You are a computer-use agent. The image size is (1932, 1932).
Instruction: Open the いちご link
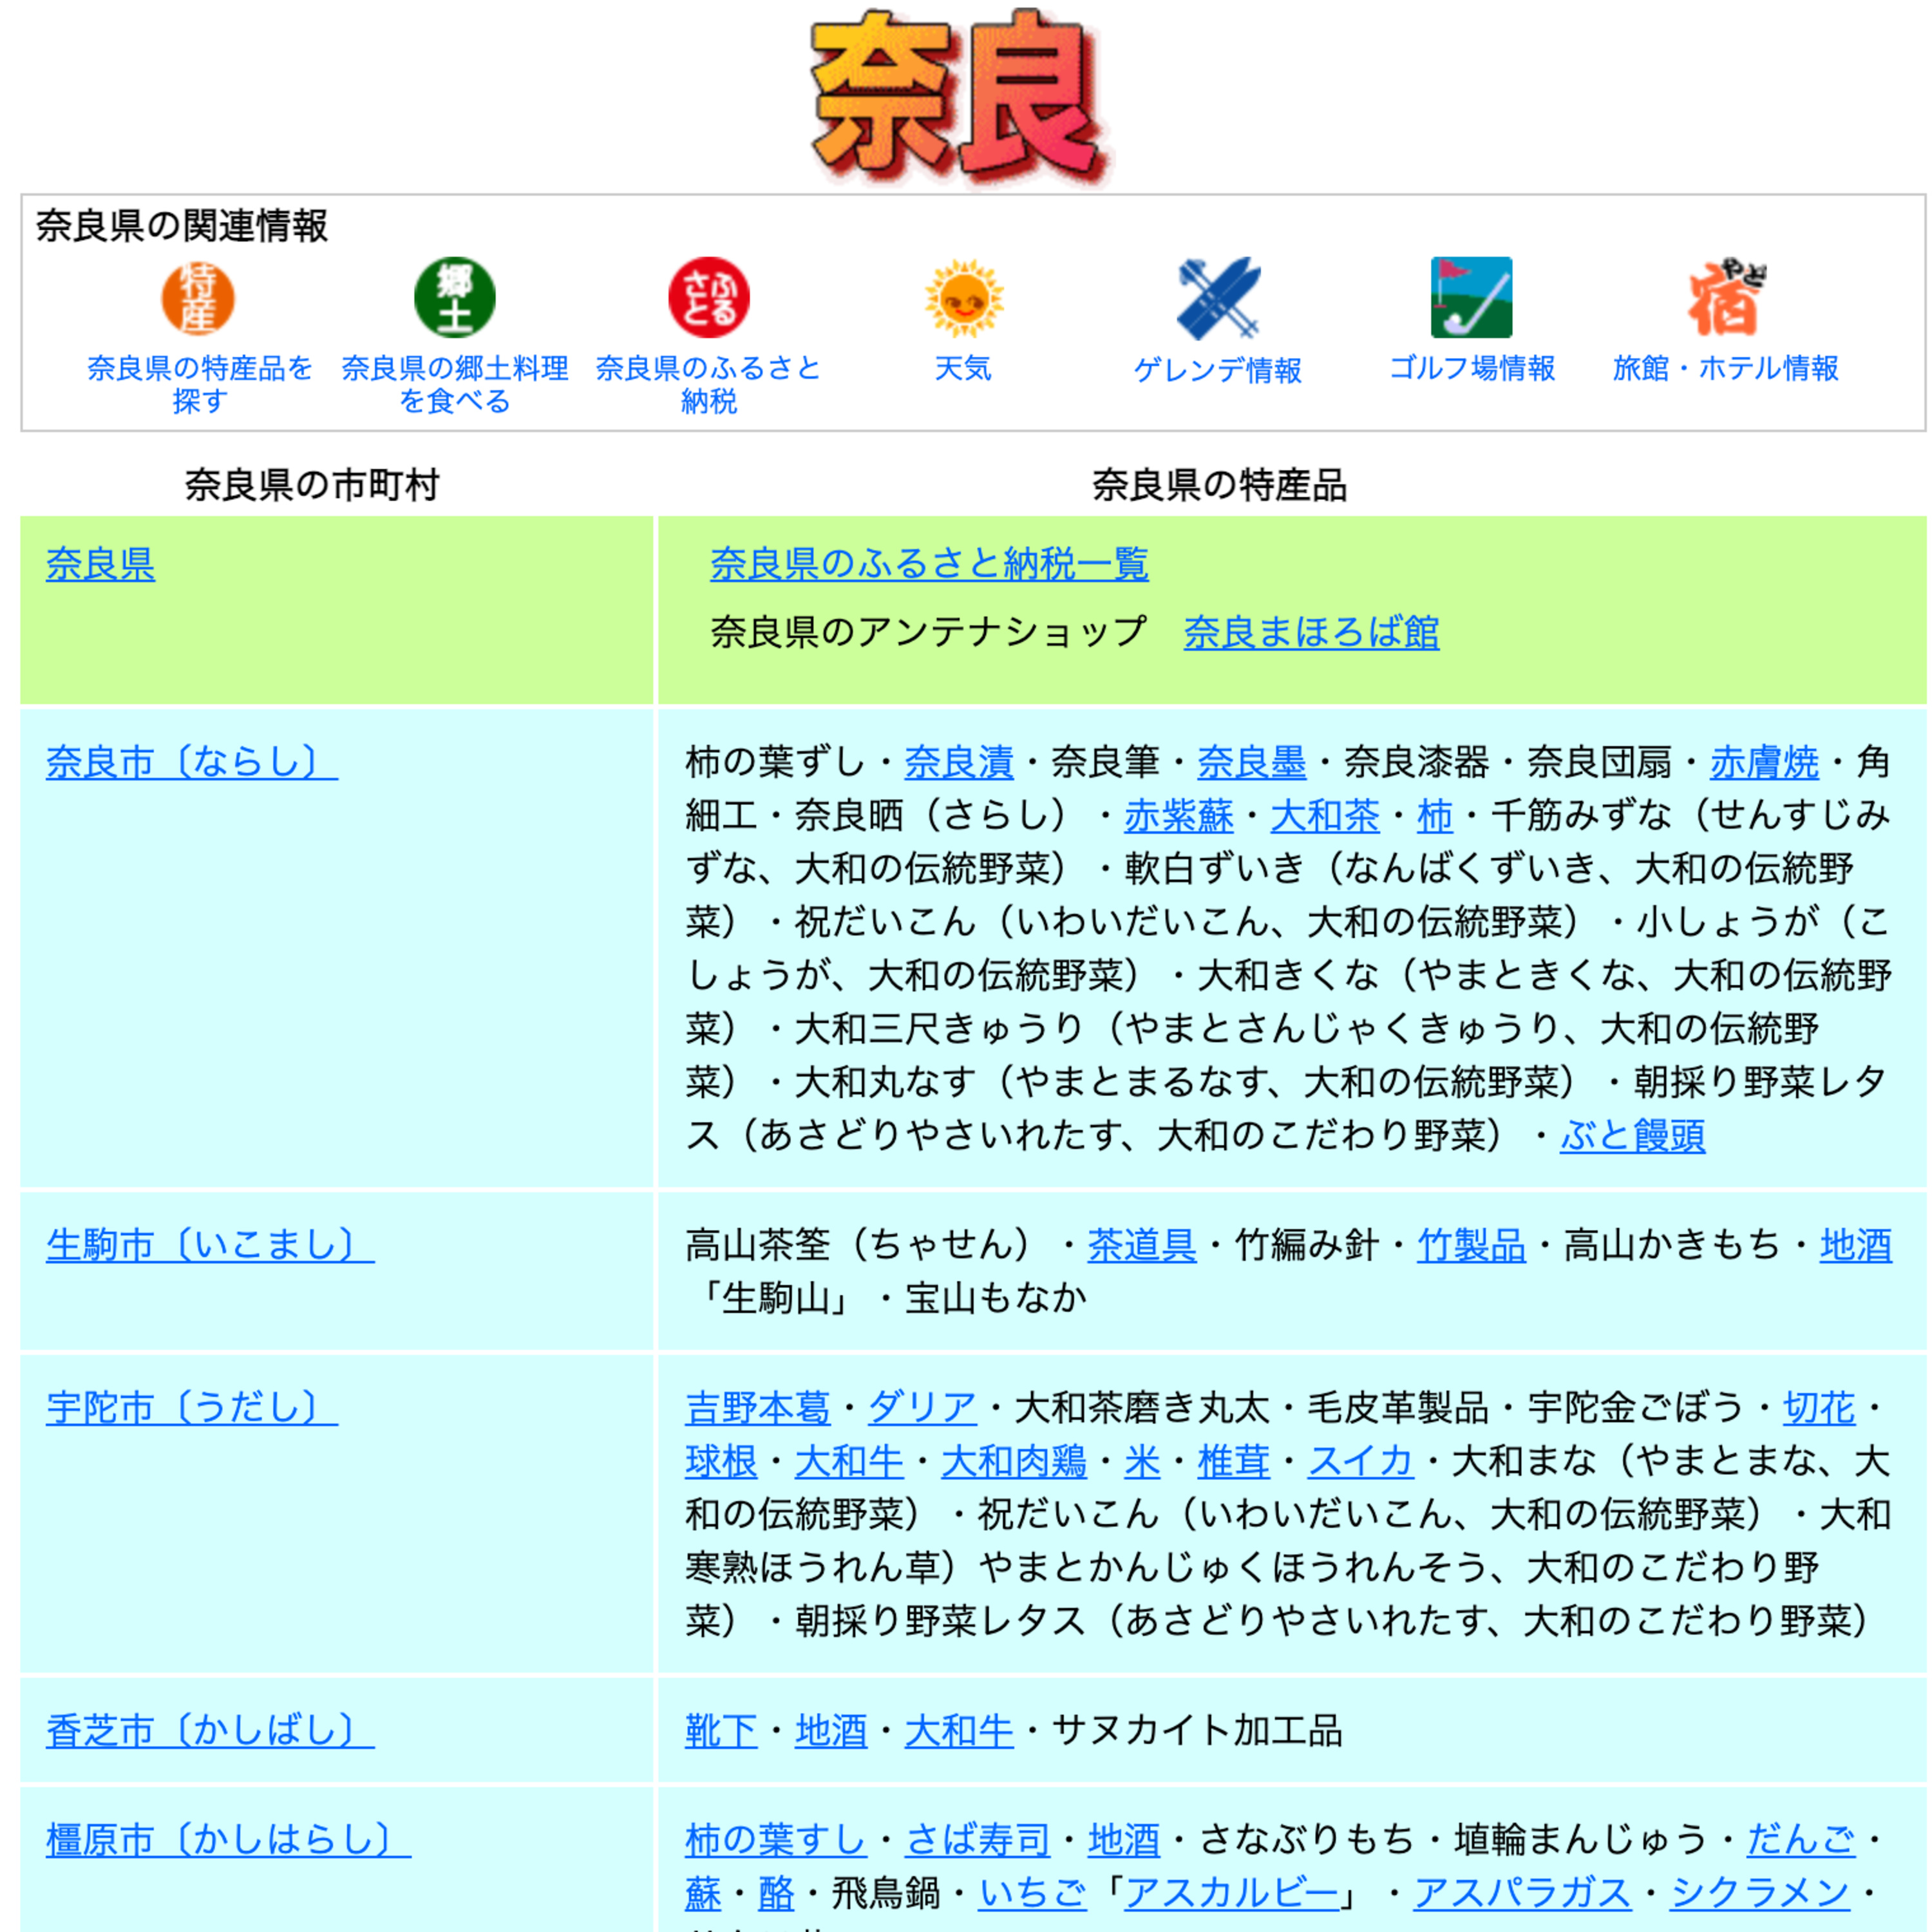coord(1032,1894)
